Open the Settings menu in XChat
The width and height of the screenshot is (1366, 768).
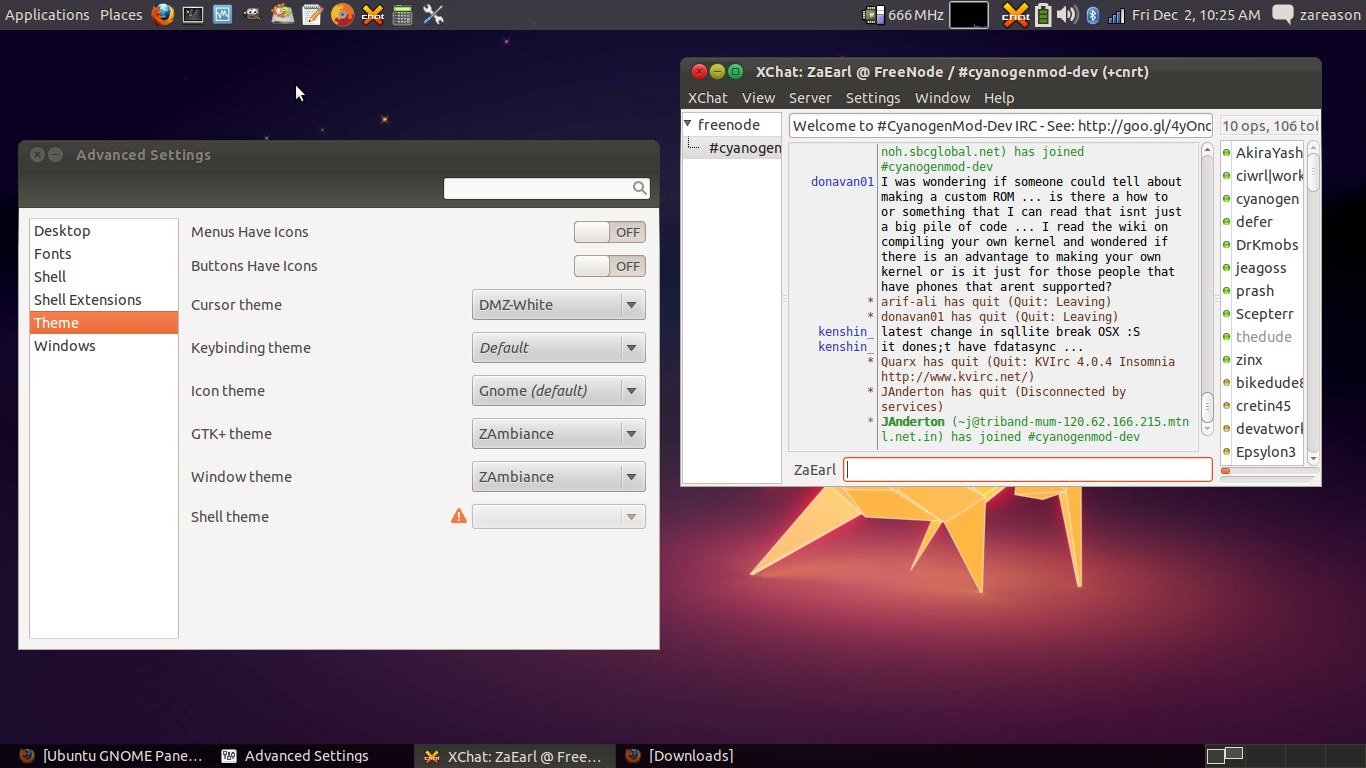pos(873,98)
